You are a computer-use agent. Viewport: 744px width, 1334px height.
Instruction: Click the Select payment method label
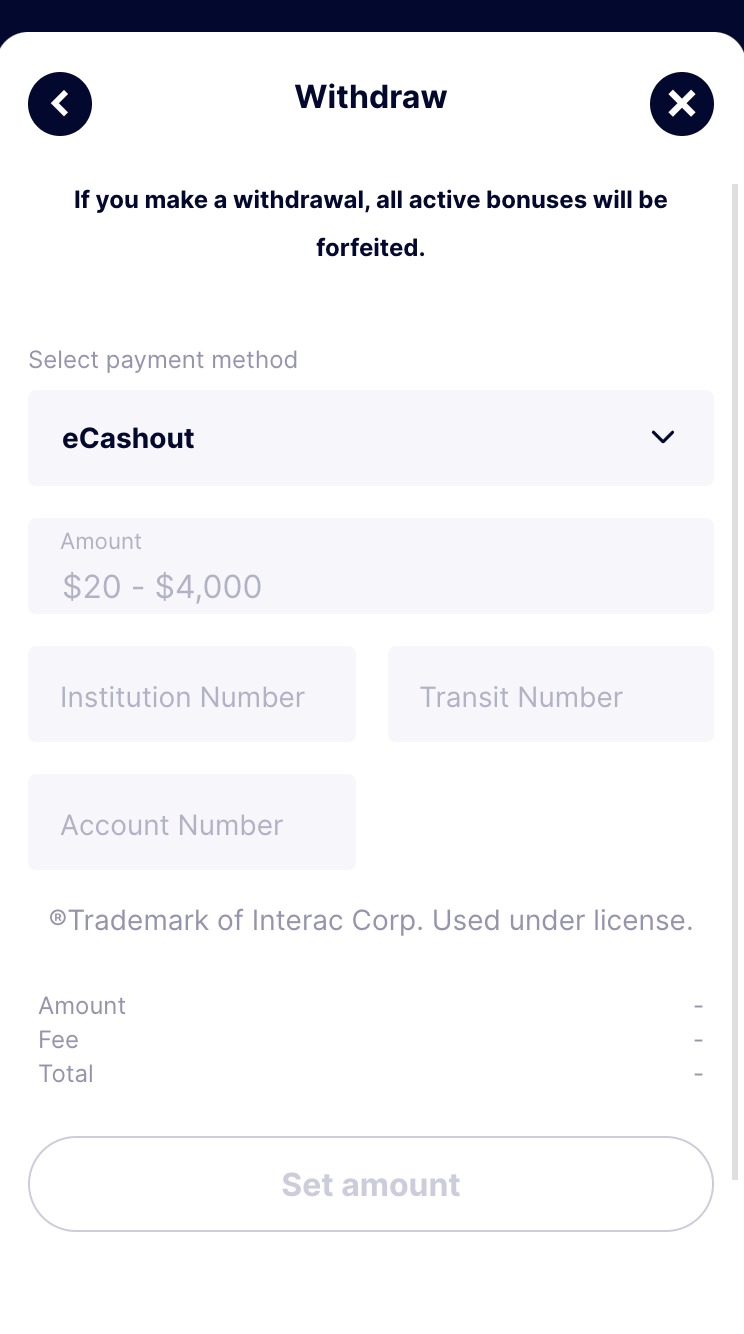click(x=163, y=360)
